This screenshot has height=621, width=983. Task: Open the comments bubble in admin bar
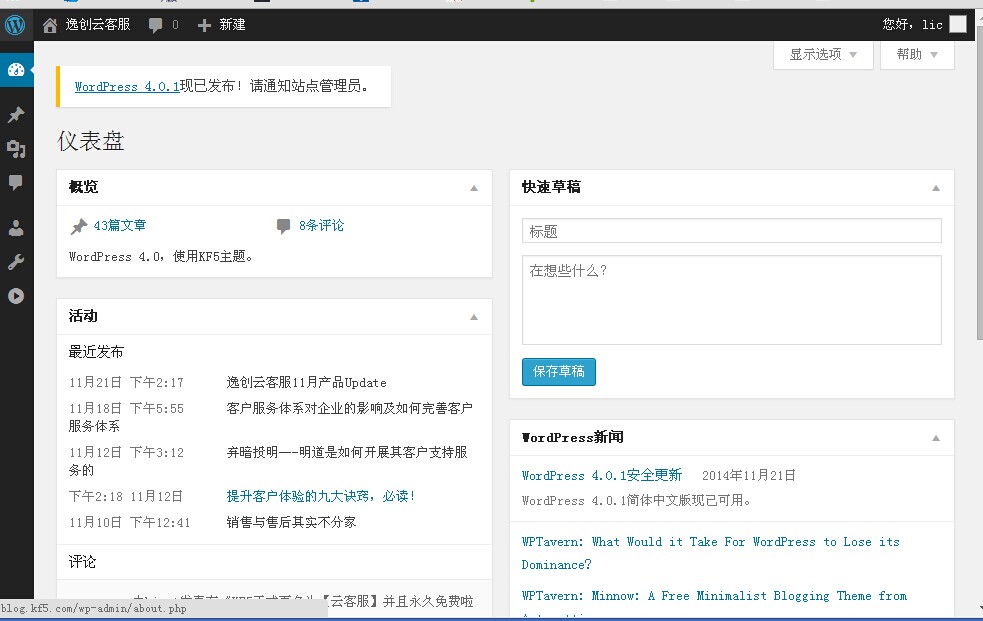pyautogui.click(x=155, y=25)
